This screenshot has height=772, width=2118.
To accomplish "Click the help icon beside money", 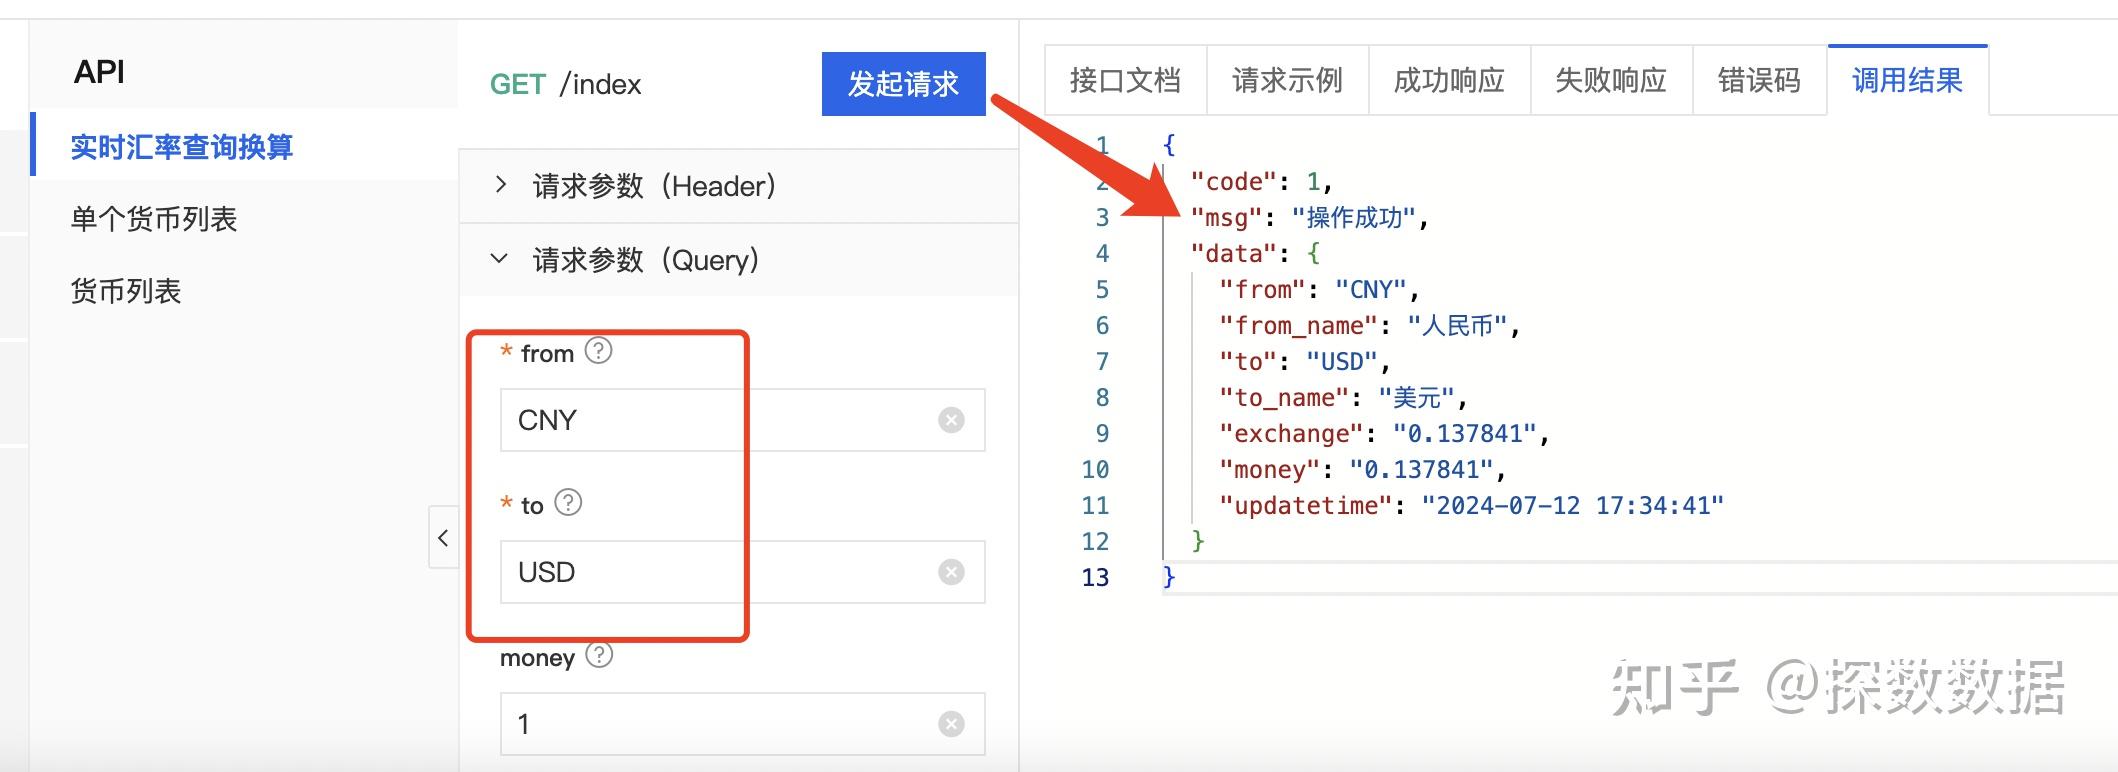I will pyautogui.click(x=598, y=655).
